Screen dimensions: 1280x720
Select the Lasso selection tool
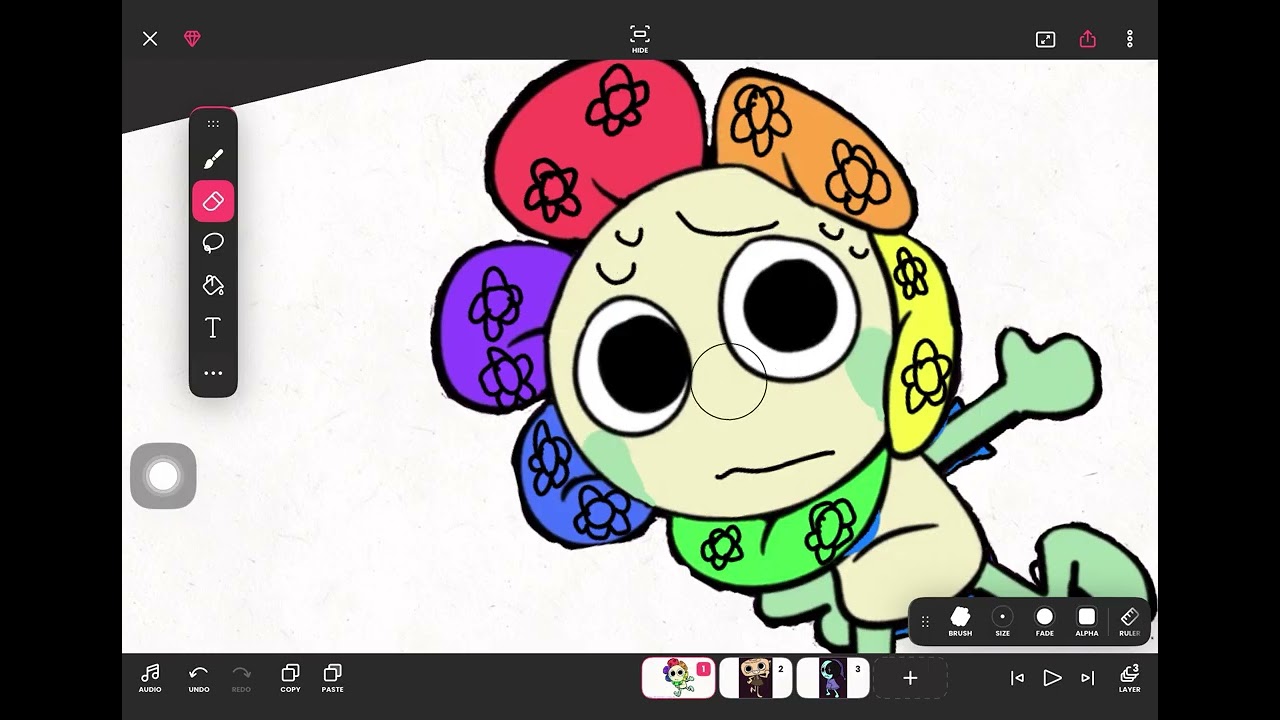pos(213,243)
